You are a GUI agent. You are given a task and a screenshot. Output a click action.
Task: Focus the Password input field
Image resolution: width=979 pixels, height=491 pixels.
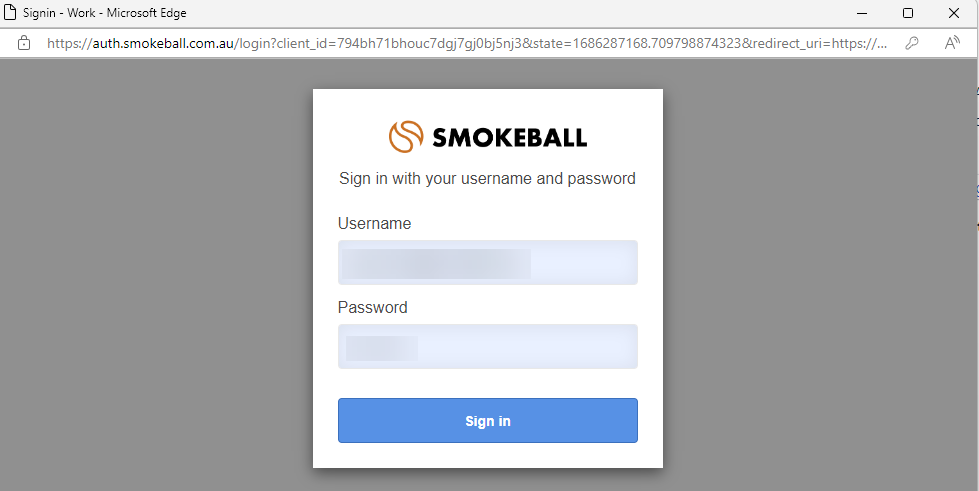click(487, 347)
